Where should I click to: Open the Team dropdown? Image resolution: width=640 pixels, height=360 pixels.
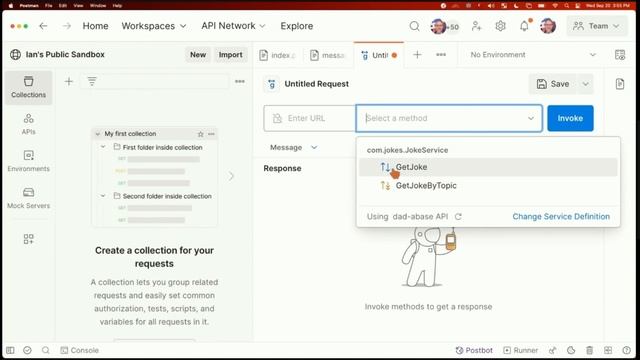(x=596, y=26)
